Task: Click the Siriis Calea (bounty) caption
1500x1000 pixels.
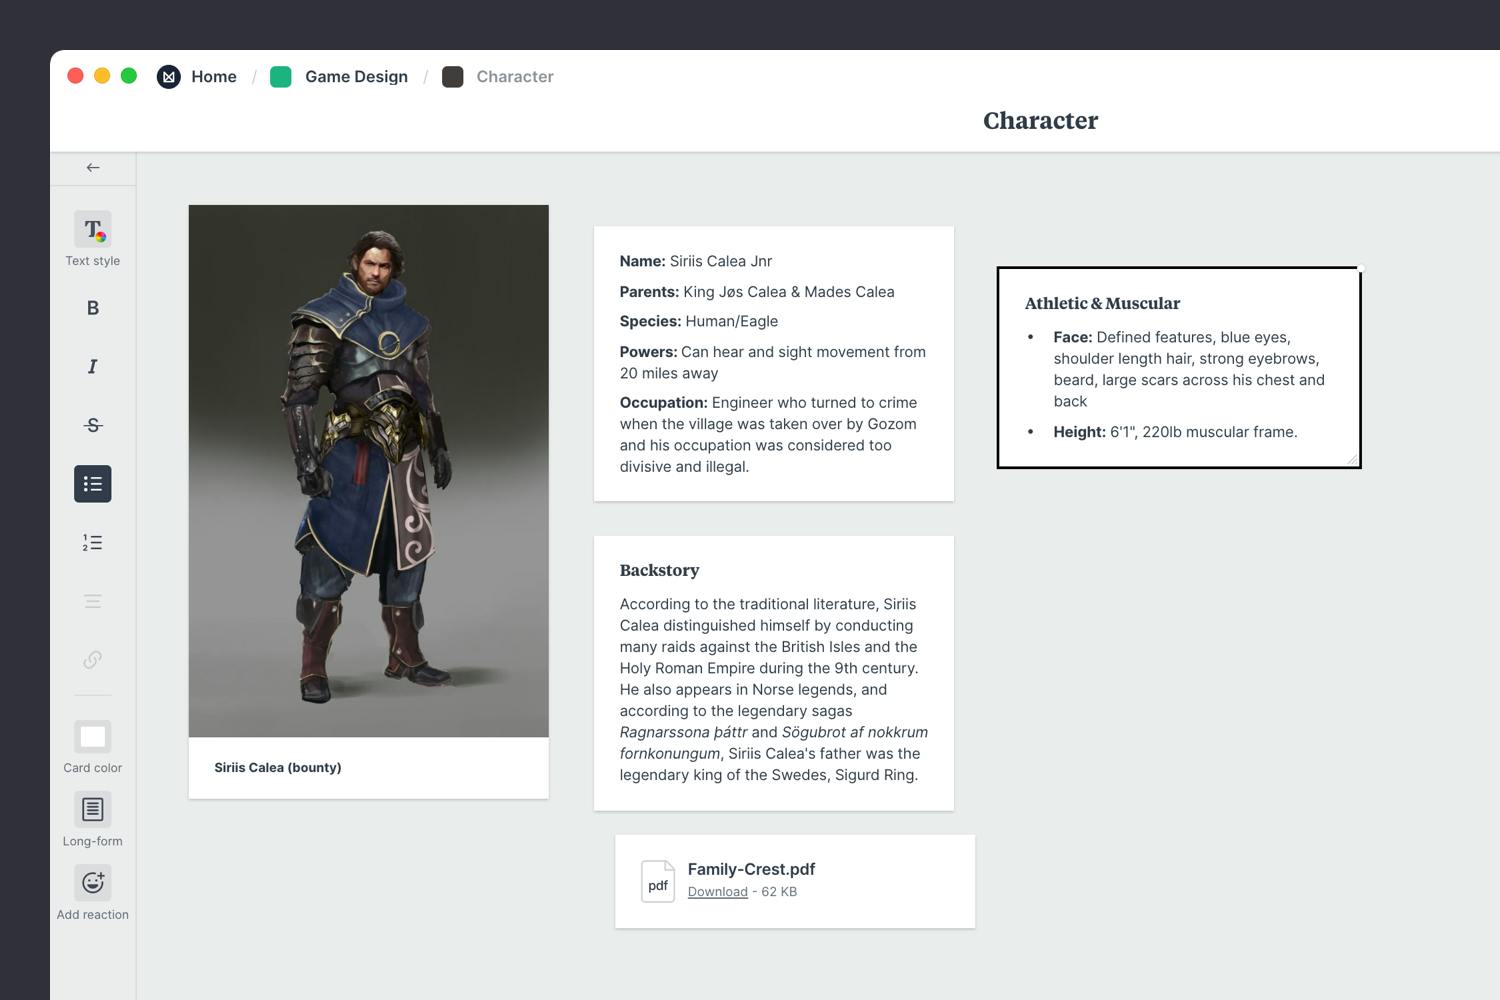Action: 278,768
